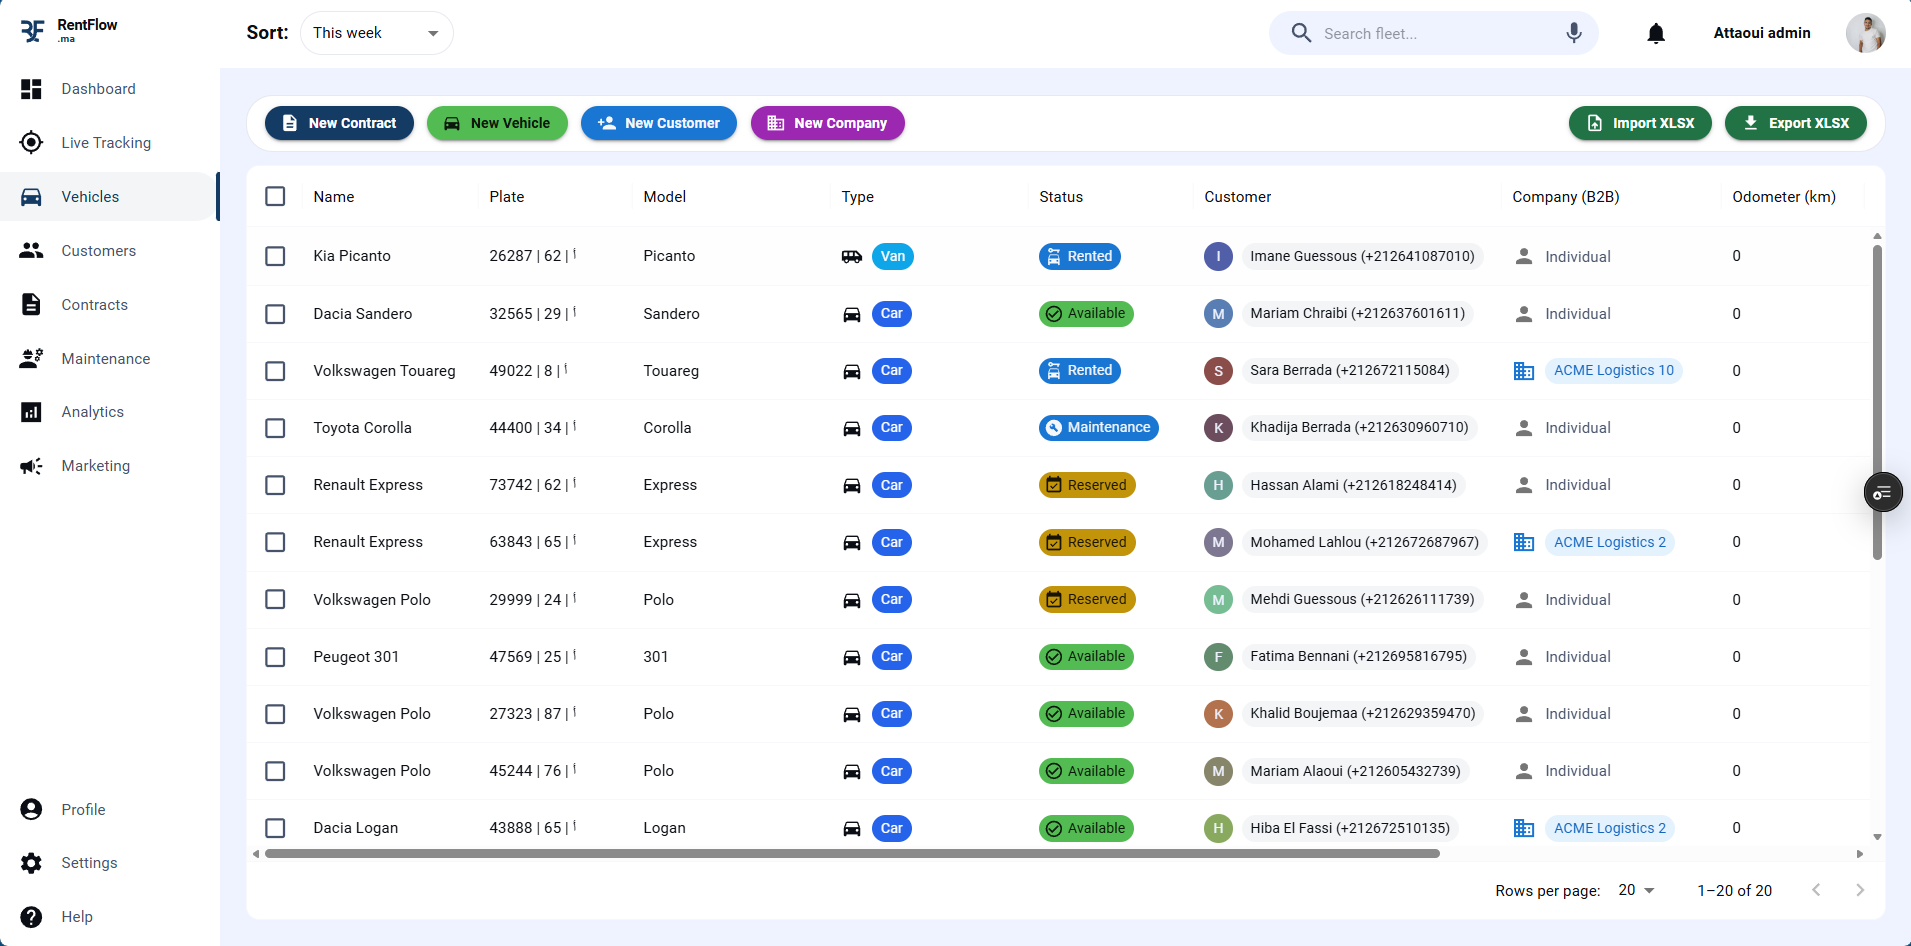
Task: Click plate 47569 | 25 cell
Action: point(532,657)
